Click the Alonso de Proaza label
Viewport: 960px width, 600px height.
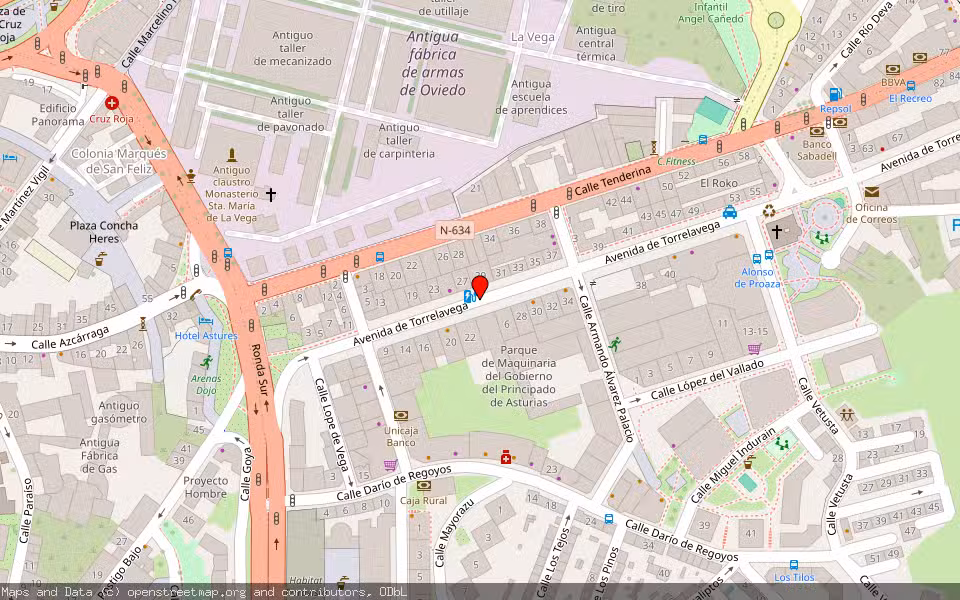[757, 277]
